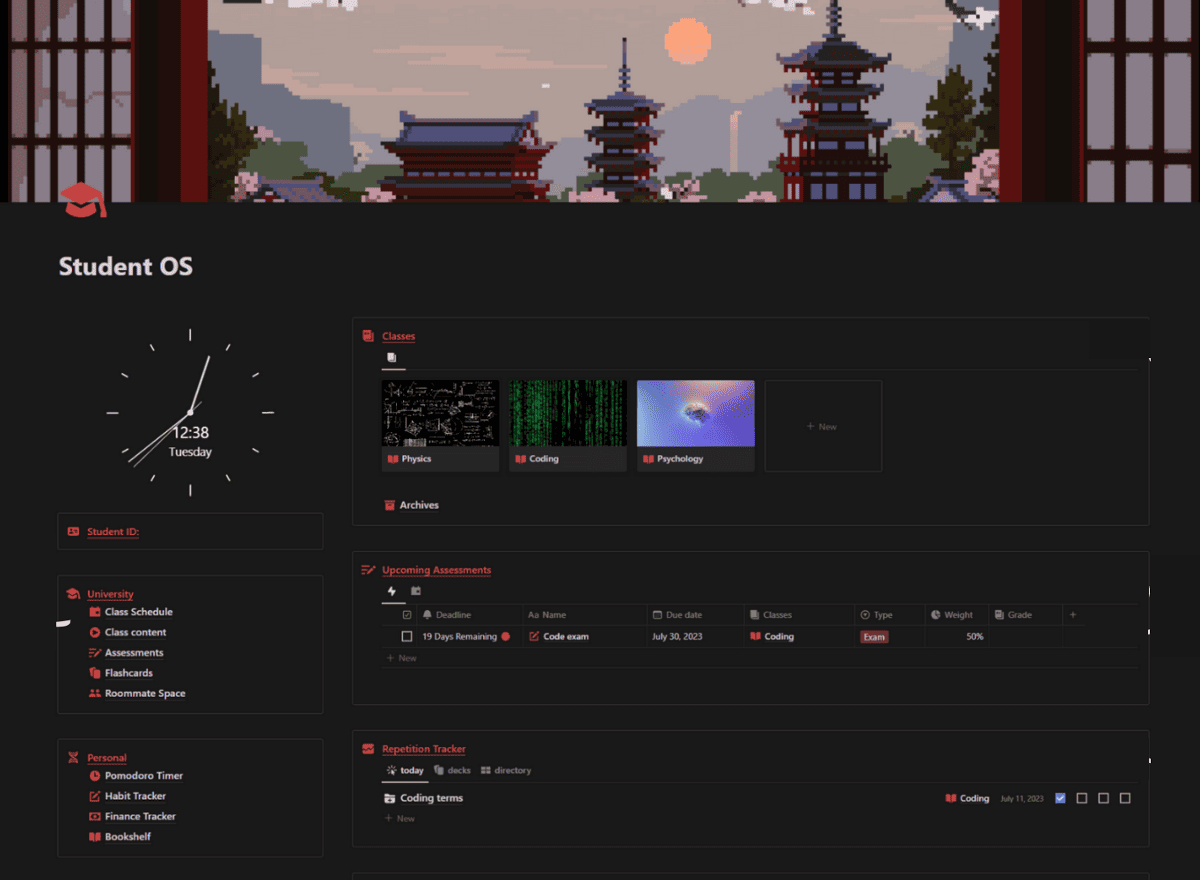Click the Bookshelf book icon
The height and width of the screenshot is (880, 1200).
click(95, 837)
